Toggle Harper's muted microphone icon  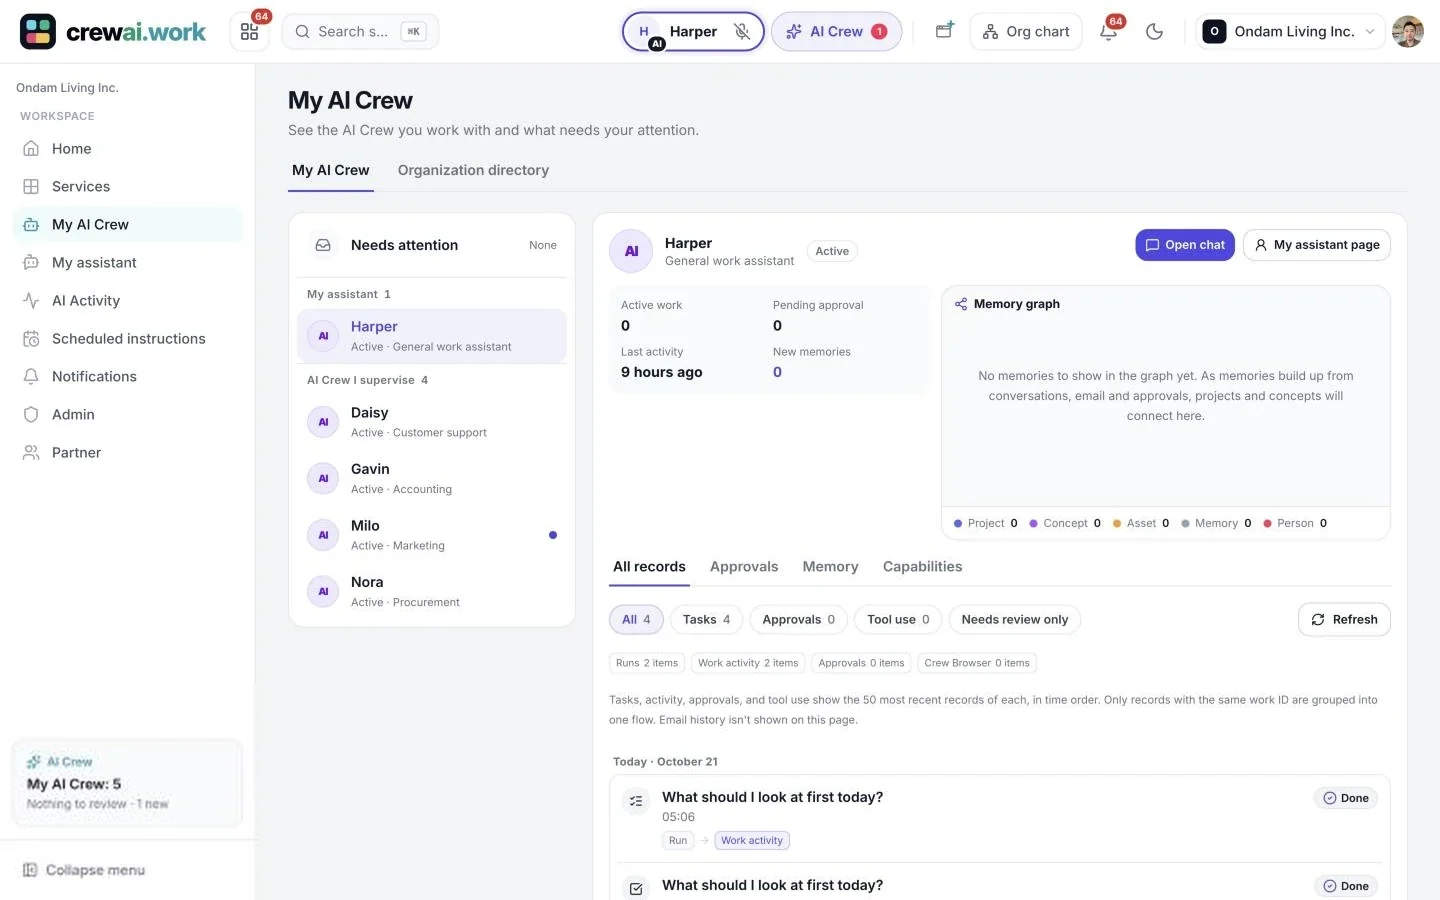click(742, 32)
